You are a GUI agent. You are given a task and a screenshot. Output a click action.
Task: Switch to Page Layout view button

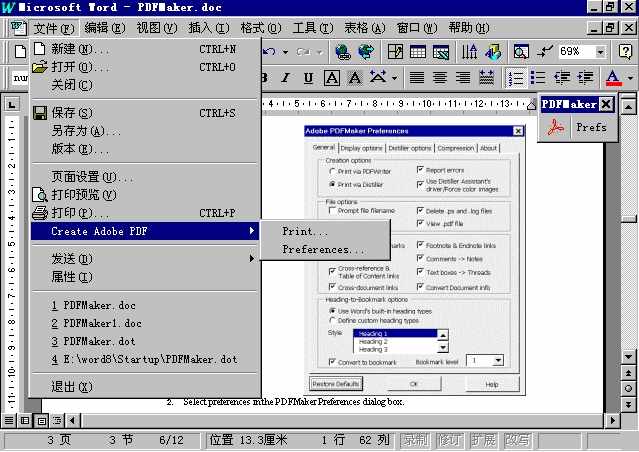click(41, 420)
